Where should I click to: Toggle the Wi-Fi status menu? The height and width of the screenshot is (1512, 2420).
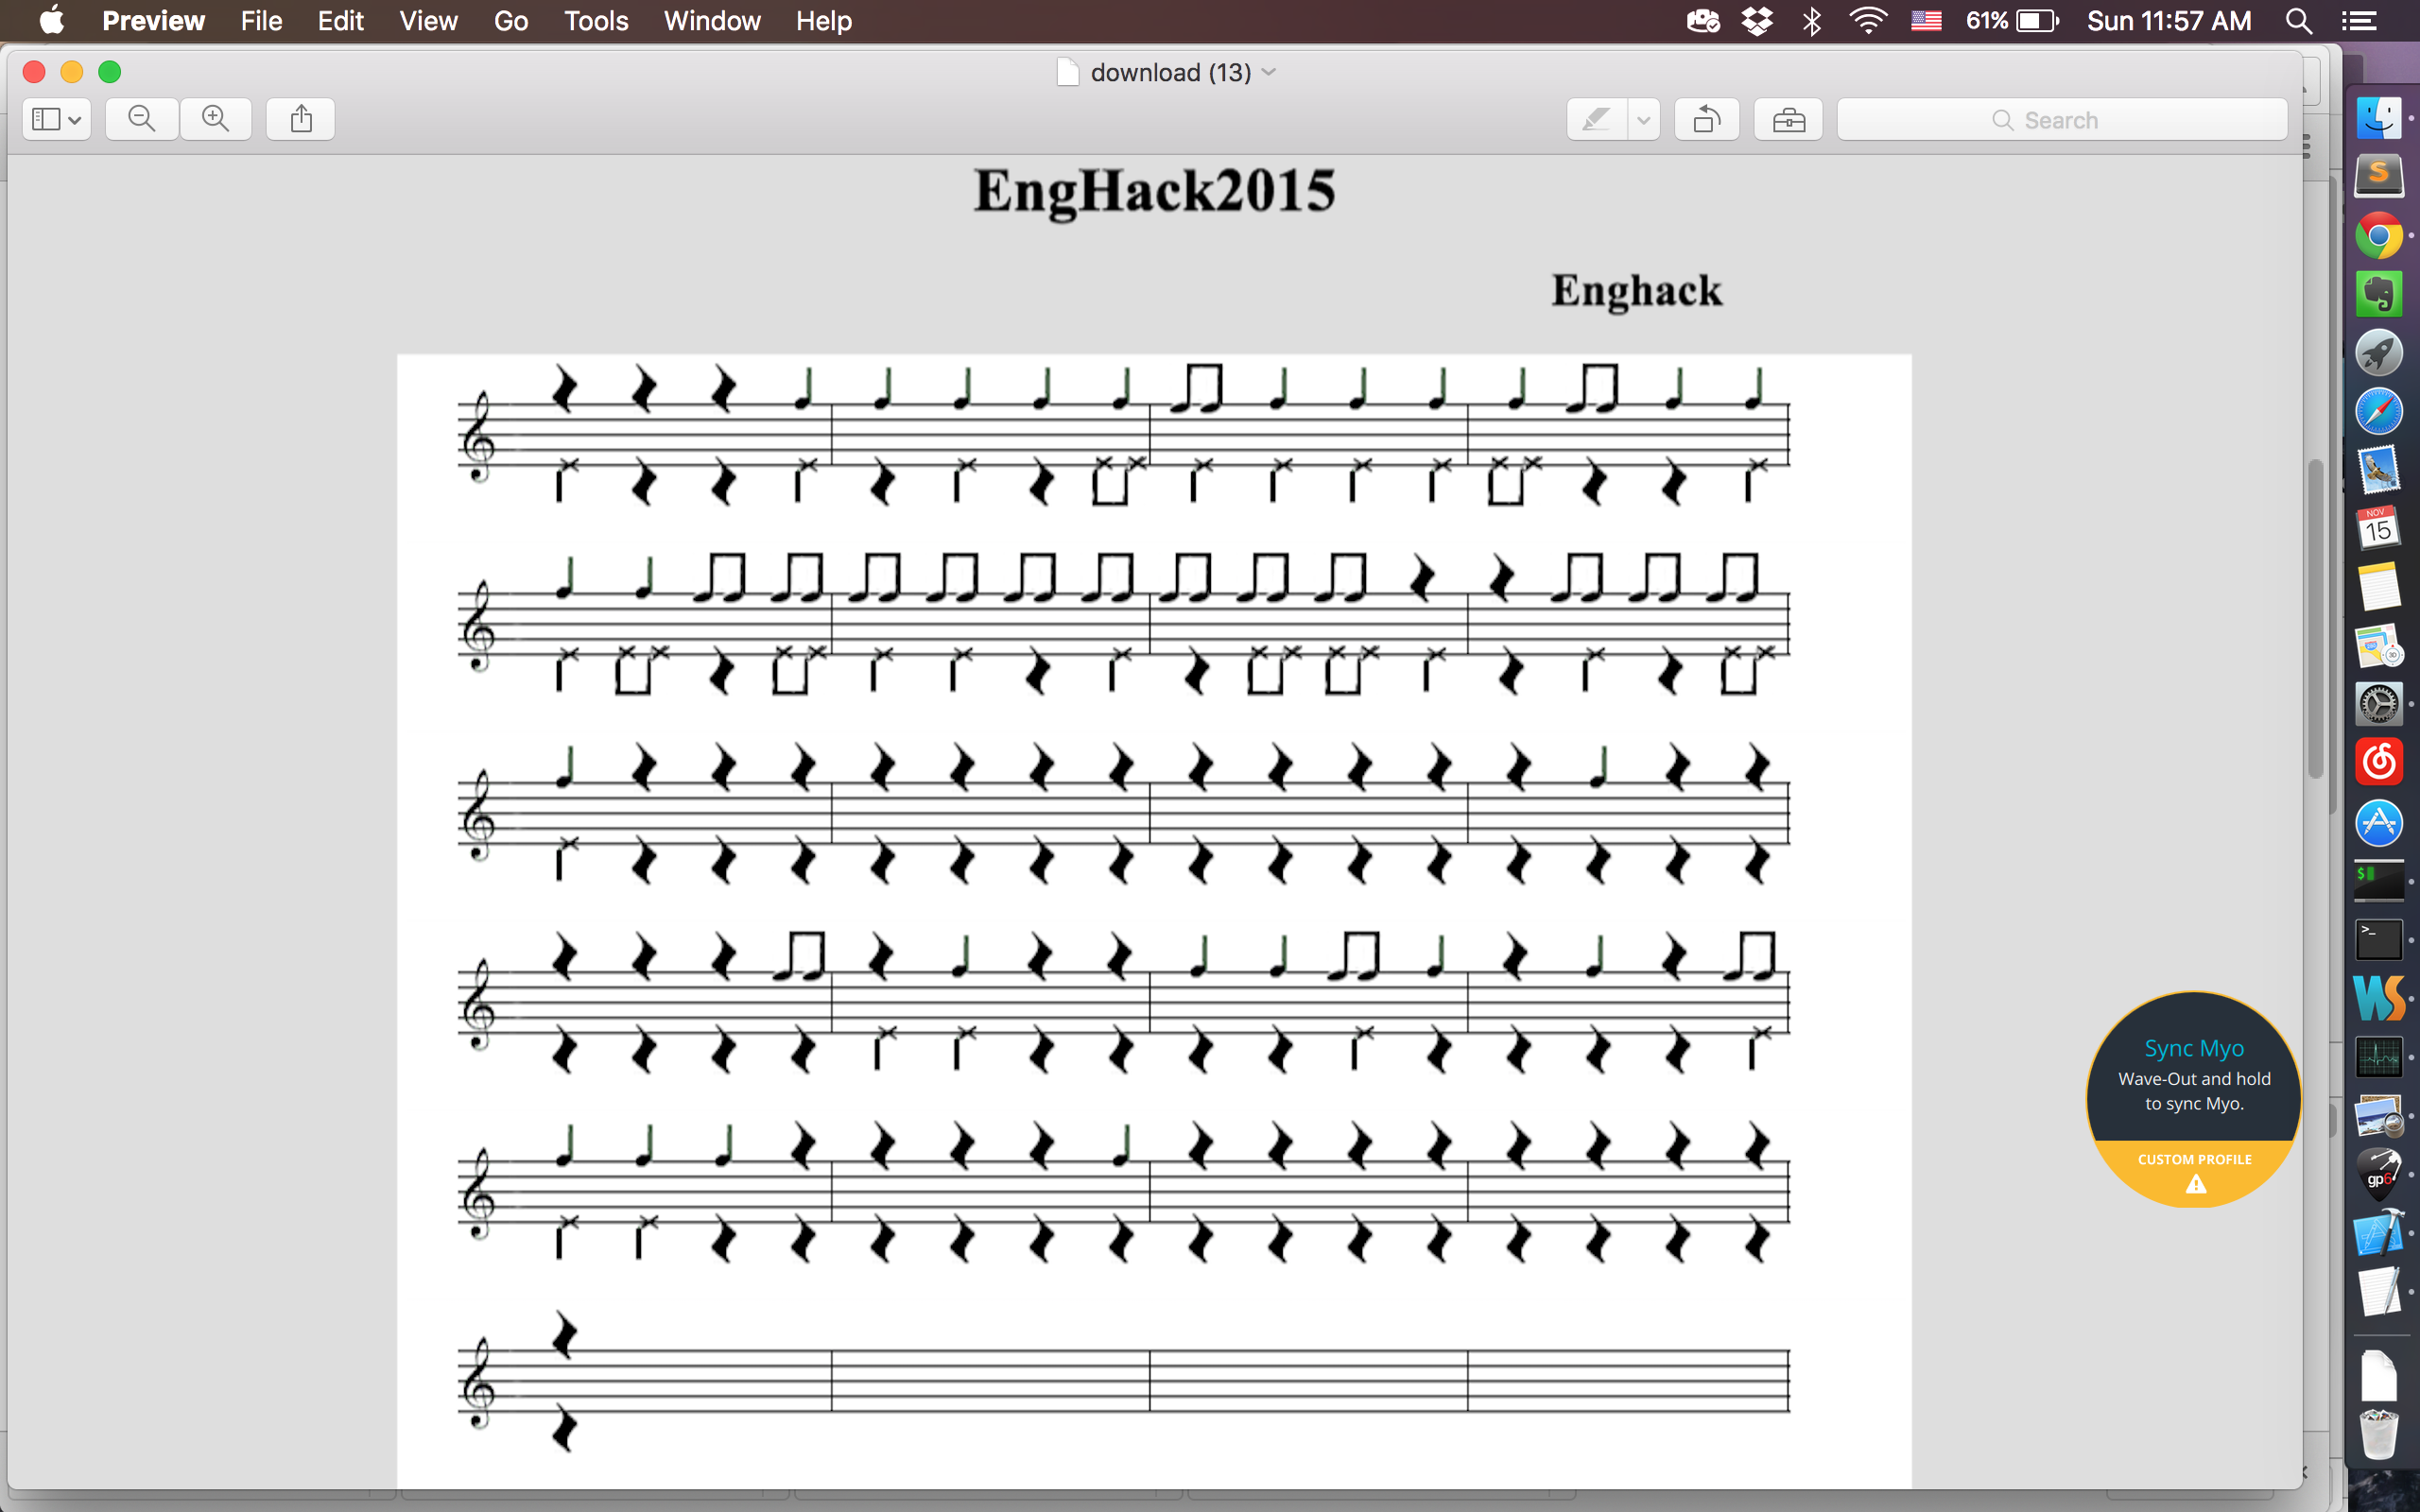pos(1867,21)
